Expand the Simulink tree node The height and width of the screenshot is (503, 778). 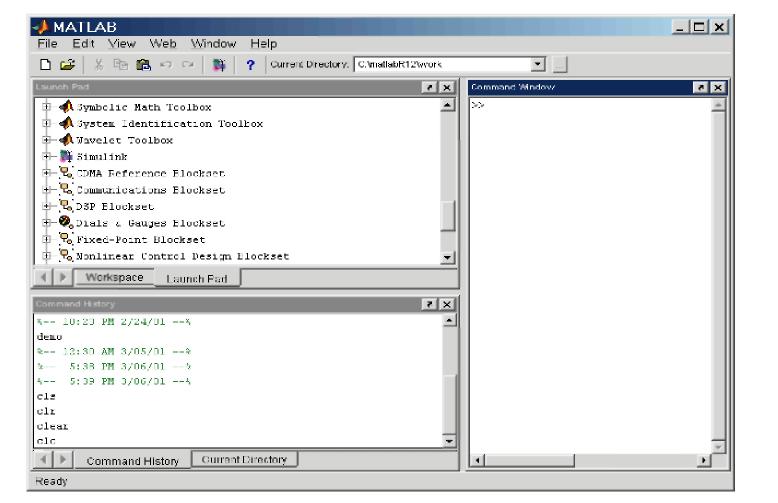(47, 156)
